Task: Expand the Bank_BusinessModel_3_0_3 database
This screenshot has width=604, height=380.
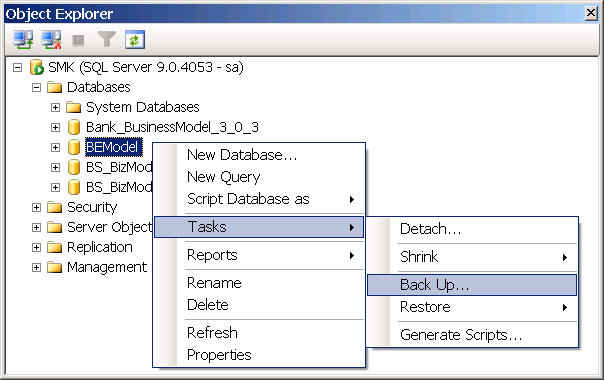Action: pos(55,128)
